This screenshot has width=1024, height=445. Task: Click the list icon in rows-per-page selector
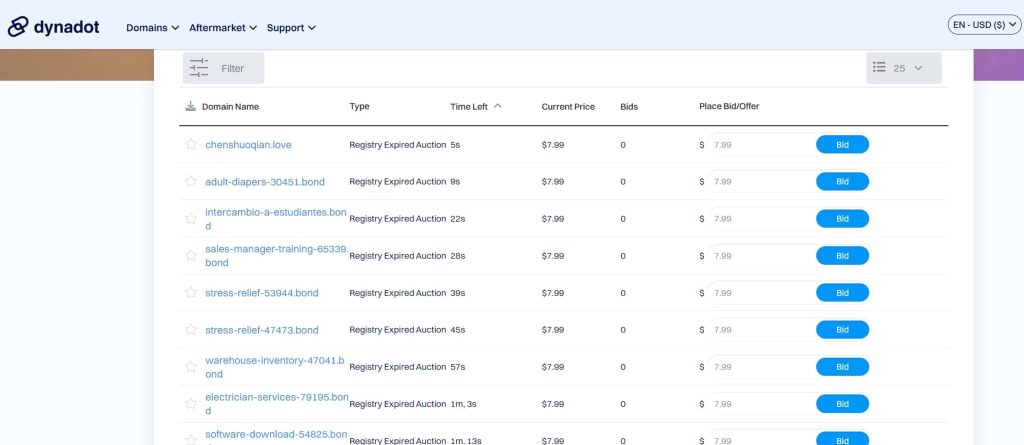pyautogui.click(x=879, y=68)
